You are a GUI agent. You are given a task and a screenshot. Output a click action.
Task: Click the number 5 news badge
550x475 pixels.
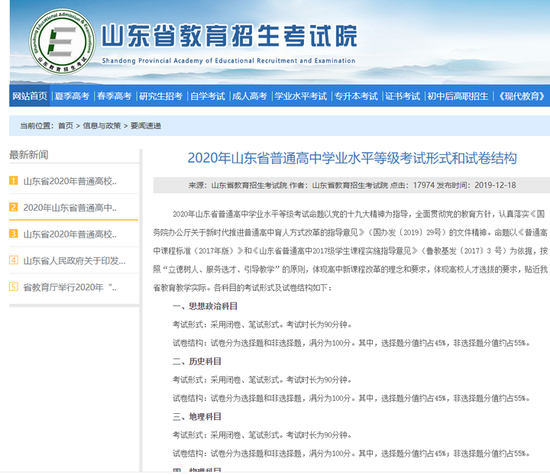[x=13, y=287]
